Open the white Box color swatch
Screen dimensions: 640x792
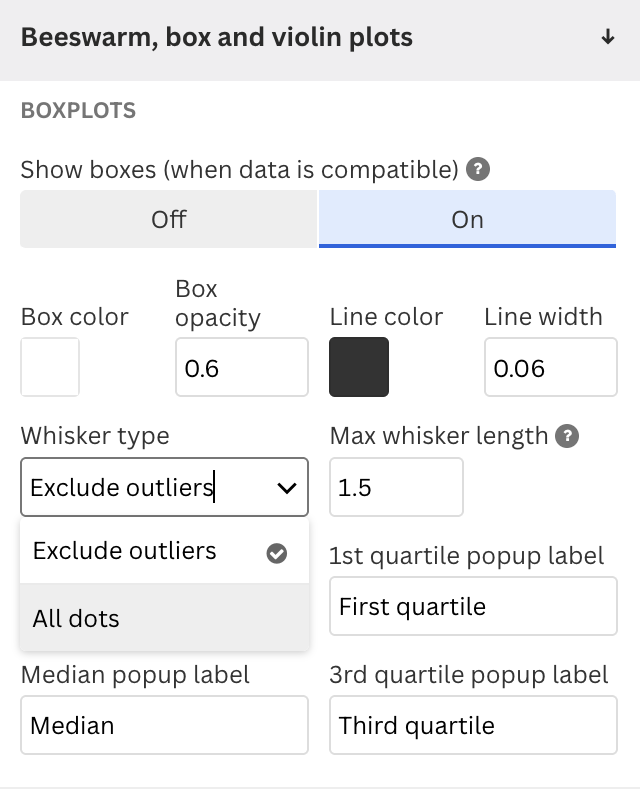pyautogui.click(x=50, y=367)
